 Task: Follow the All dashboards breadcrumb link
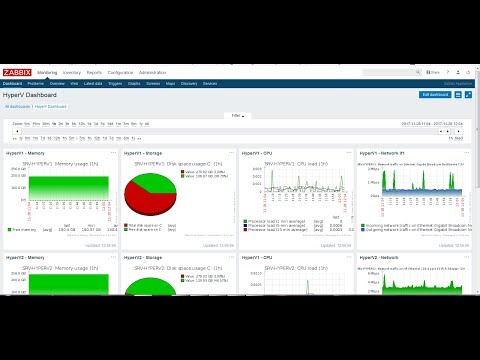(17, 107)
